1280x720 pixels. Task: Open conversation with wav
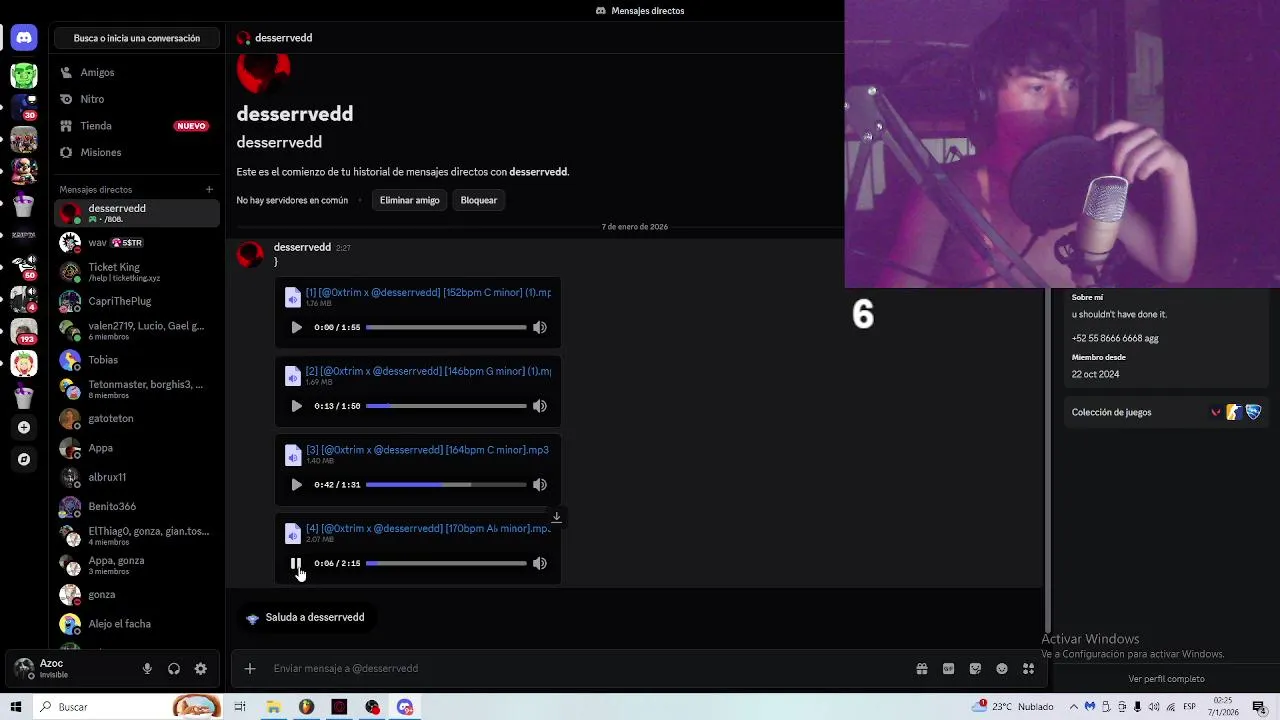pyautogui.click(x=137, y=242)
